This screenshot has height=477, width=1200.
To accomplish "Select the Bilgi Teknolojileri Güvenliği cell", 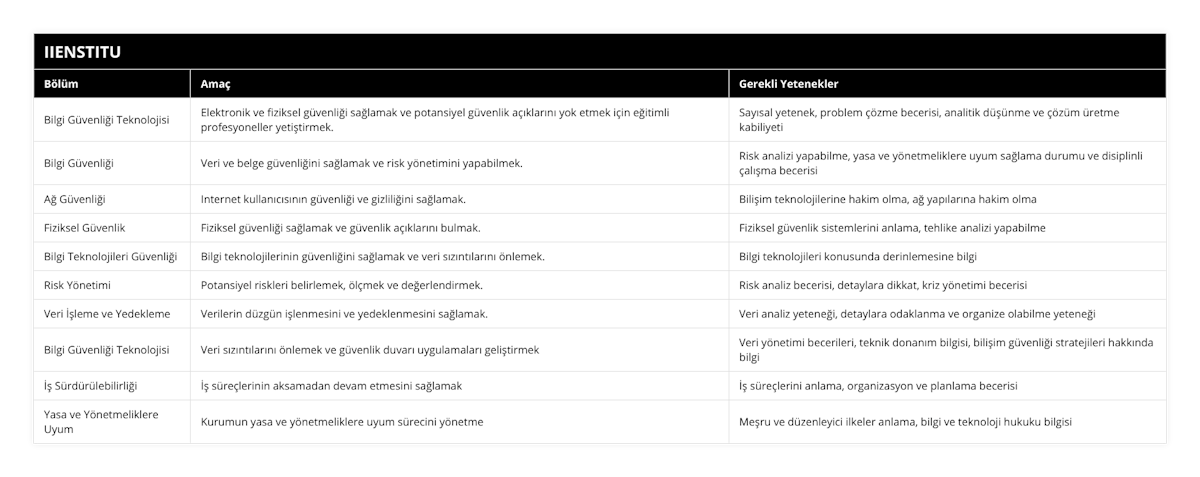I will [x=111, y=256].
